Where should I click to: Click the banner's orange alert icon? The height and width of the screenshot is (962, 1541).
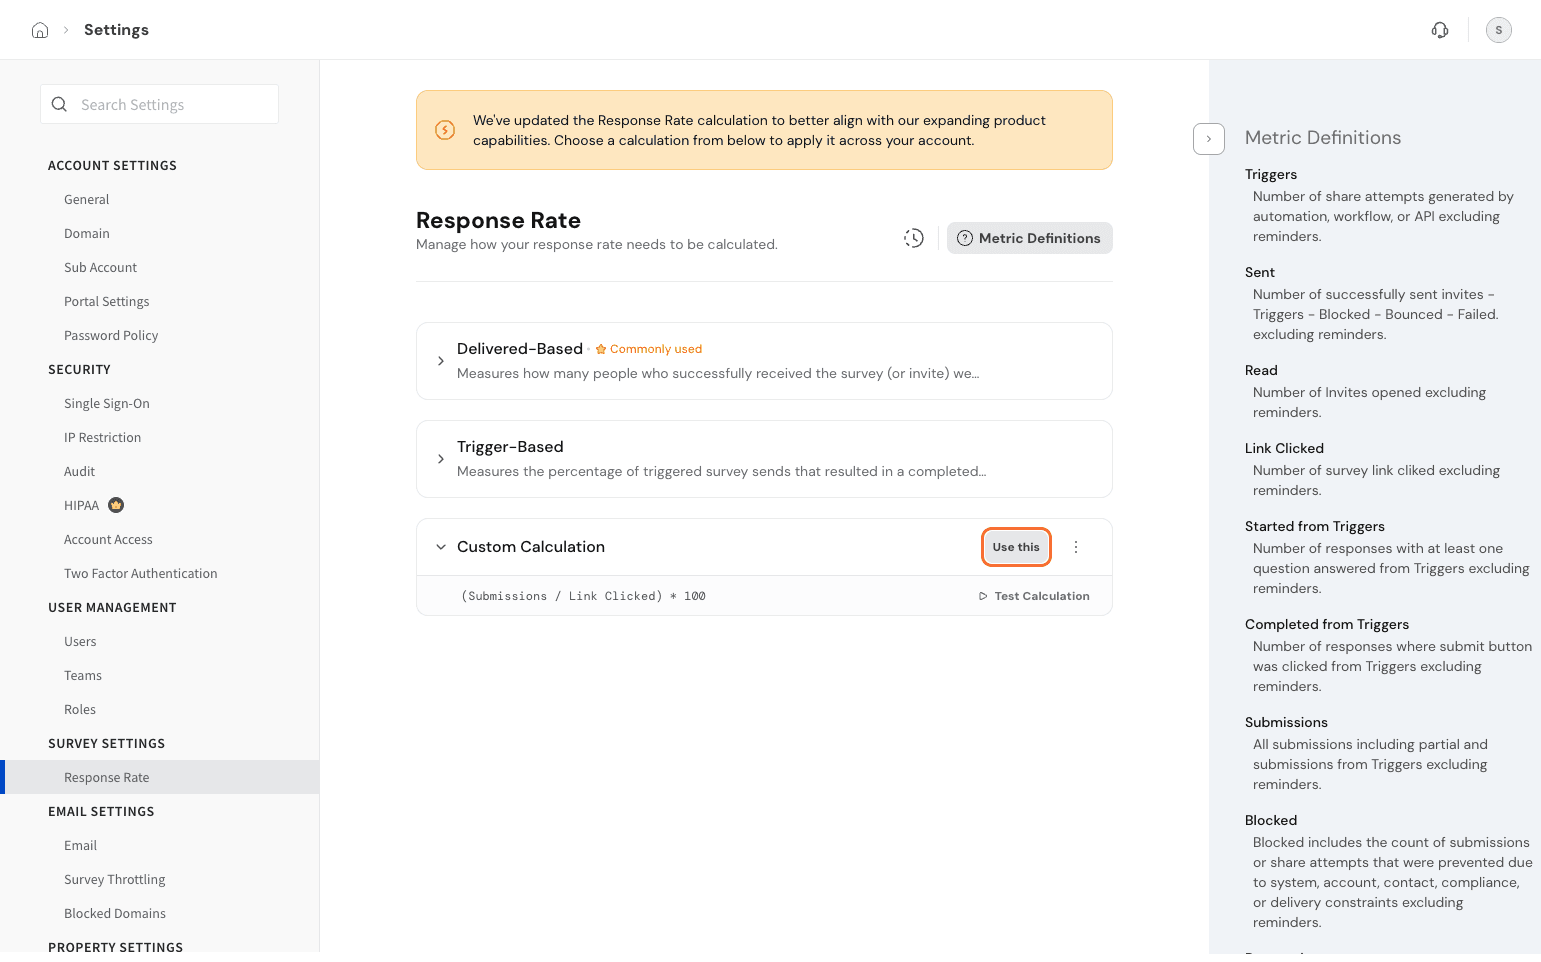pyautogui.click(x=445, y=130)
